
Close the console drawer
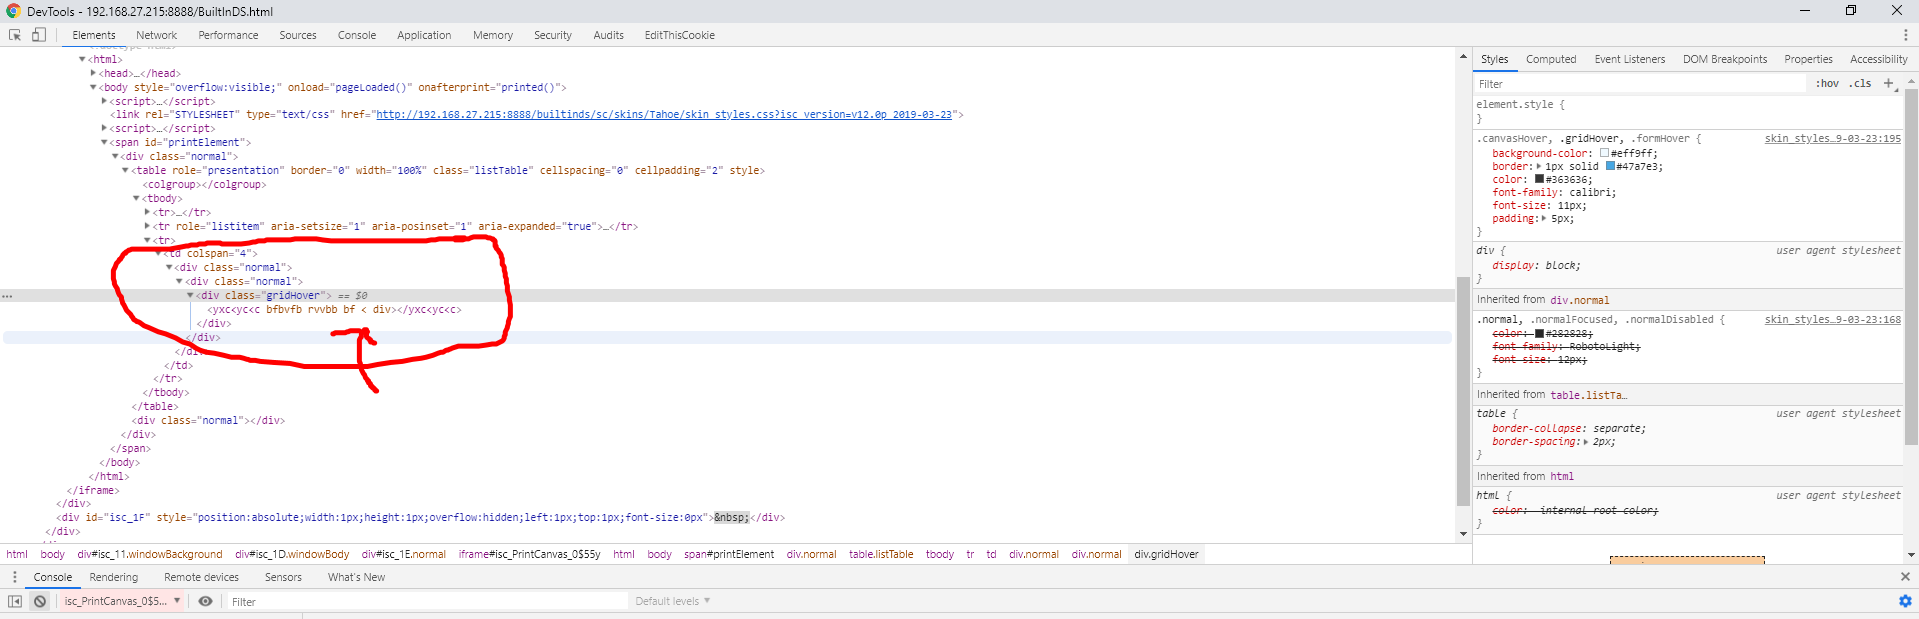[x=1905, y=577]
